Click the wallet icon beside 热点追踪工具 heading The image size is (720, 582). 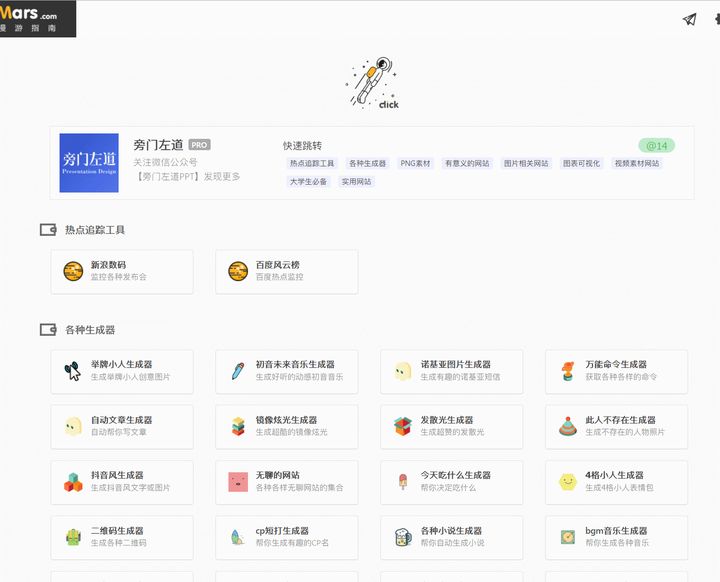48,229
